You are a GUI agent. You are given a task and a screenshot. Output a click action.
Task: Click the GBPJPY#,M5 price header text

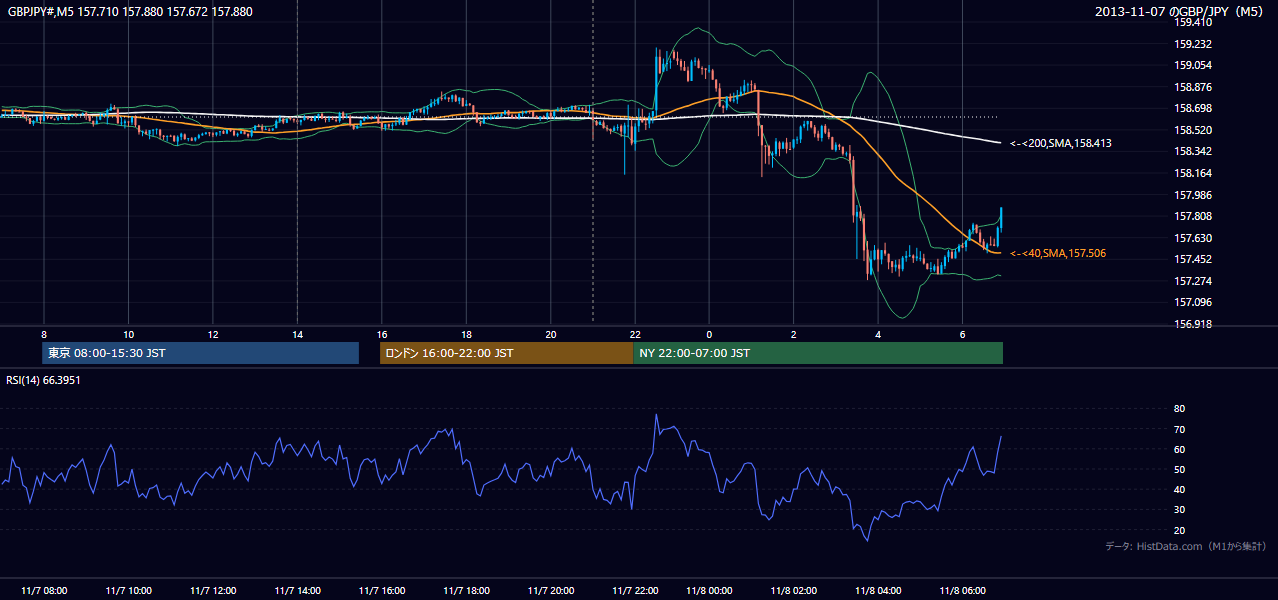click(x=130, y=12)
